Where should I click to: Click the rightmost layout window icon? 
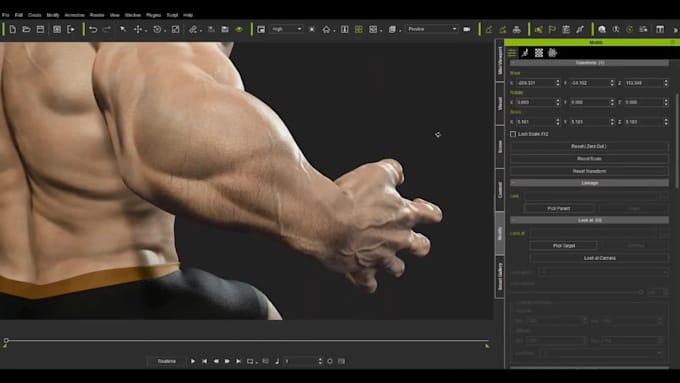[660, 29]
